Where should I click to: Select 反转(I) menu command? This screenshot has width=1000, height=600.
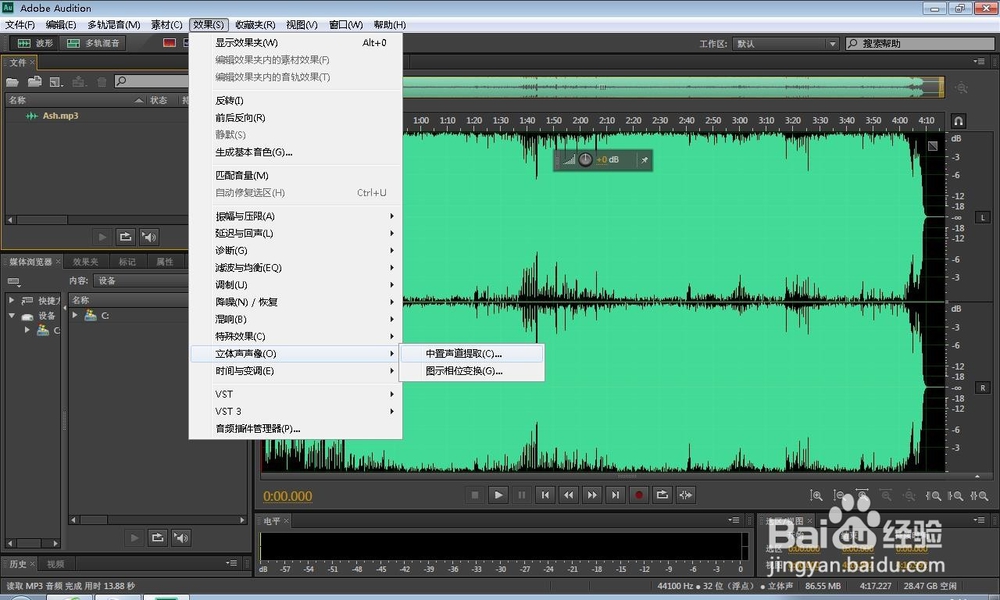[x=296, y=101]
